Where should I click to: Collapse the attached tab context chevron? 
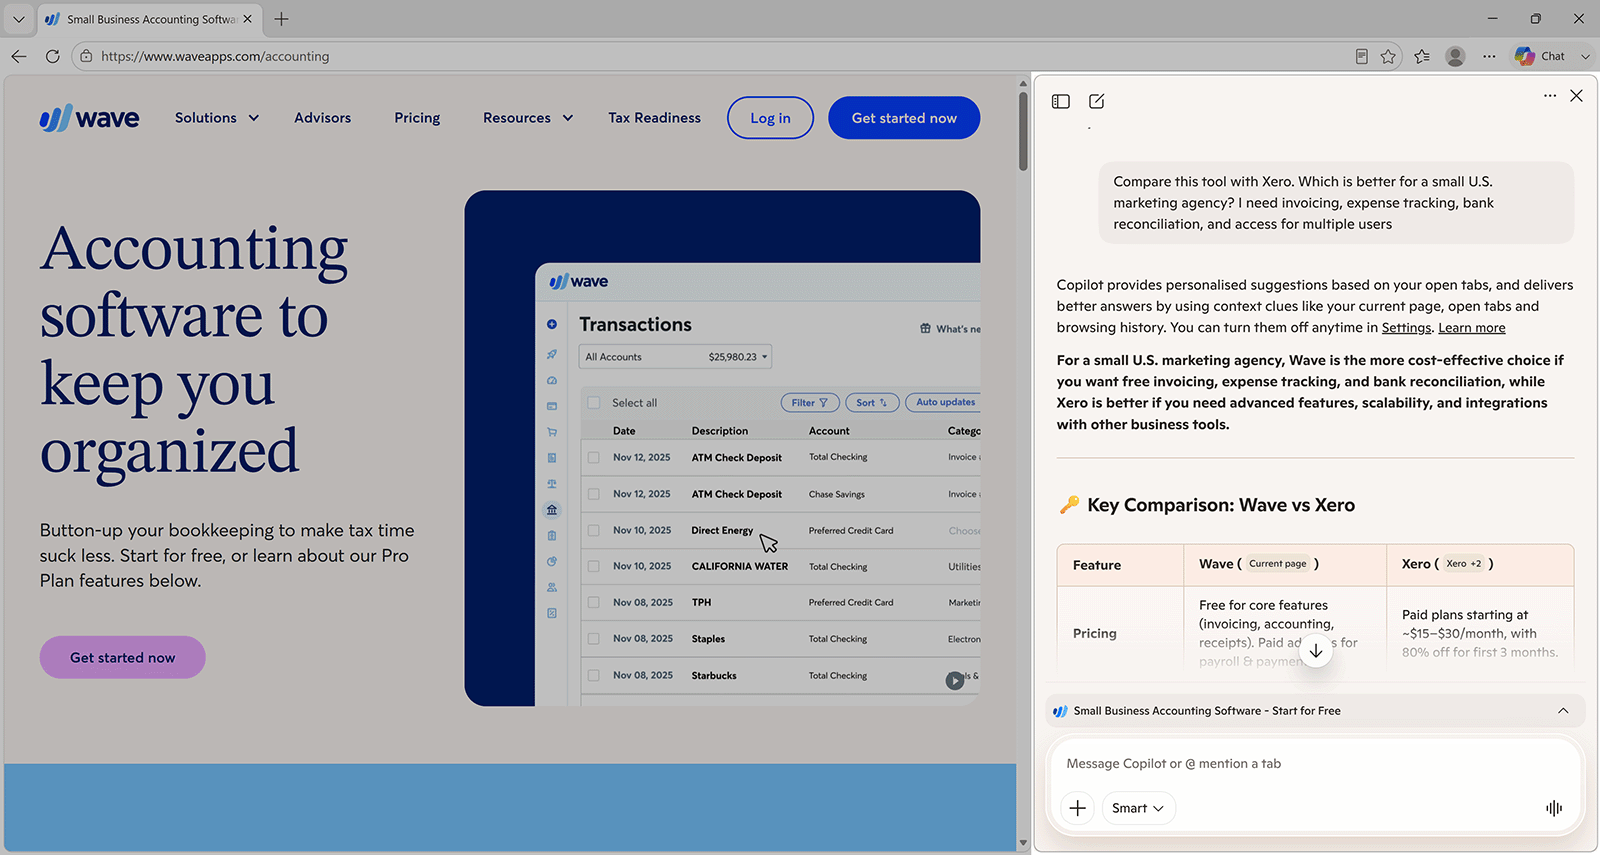(x=1563, y=711)
